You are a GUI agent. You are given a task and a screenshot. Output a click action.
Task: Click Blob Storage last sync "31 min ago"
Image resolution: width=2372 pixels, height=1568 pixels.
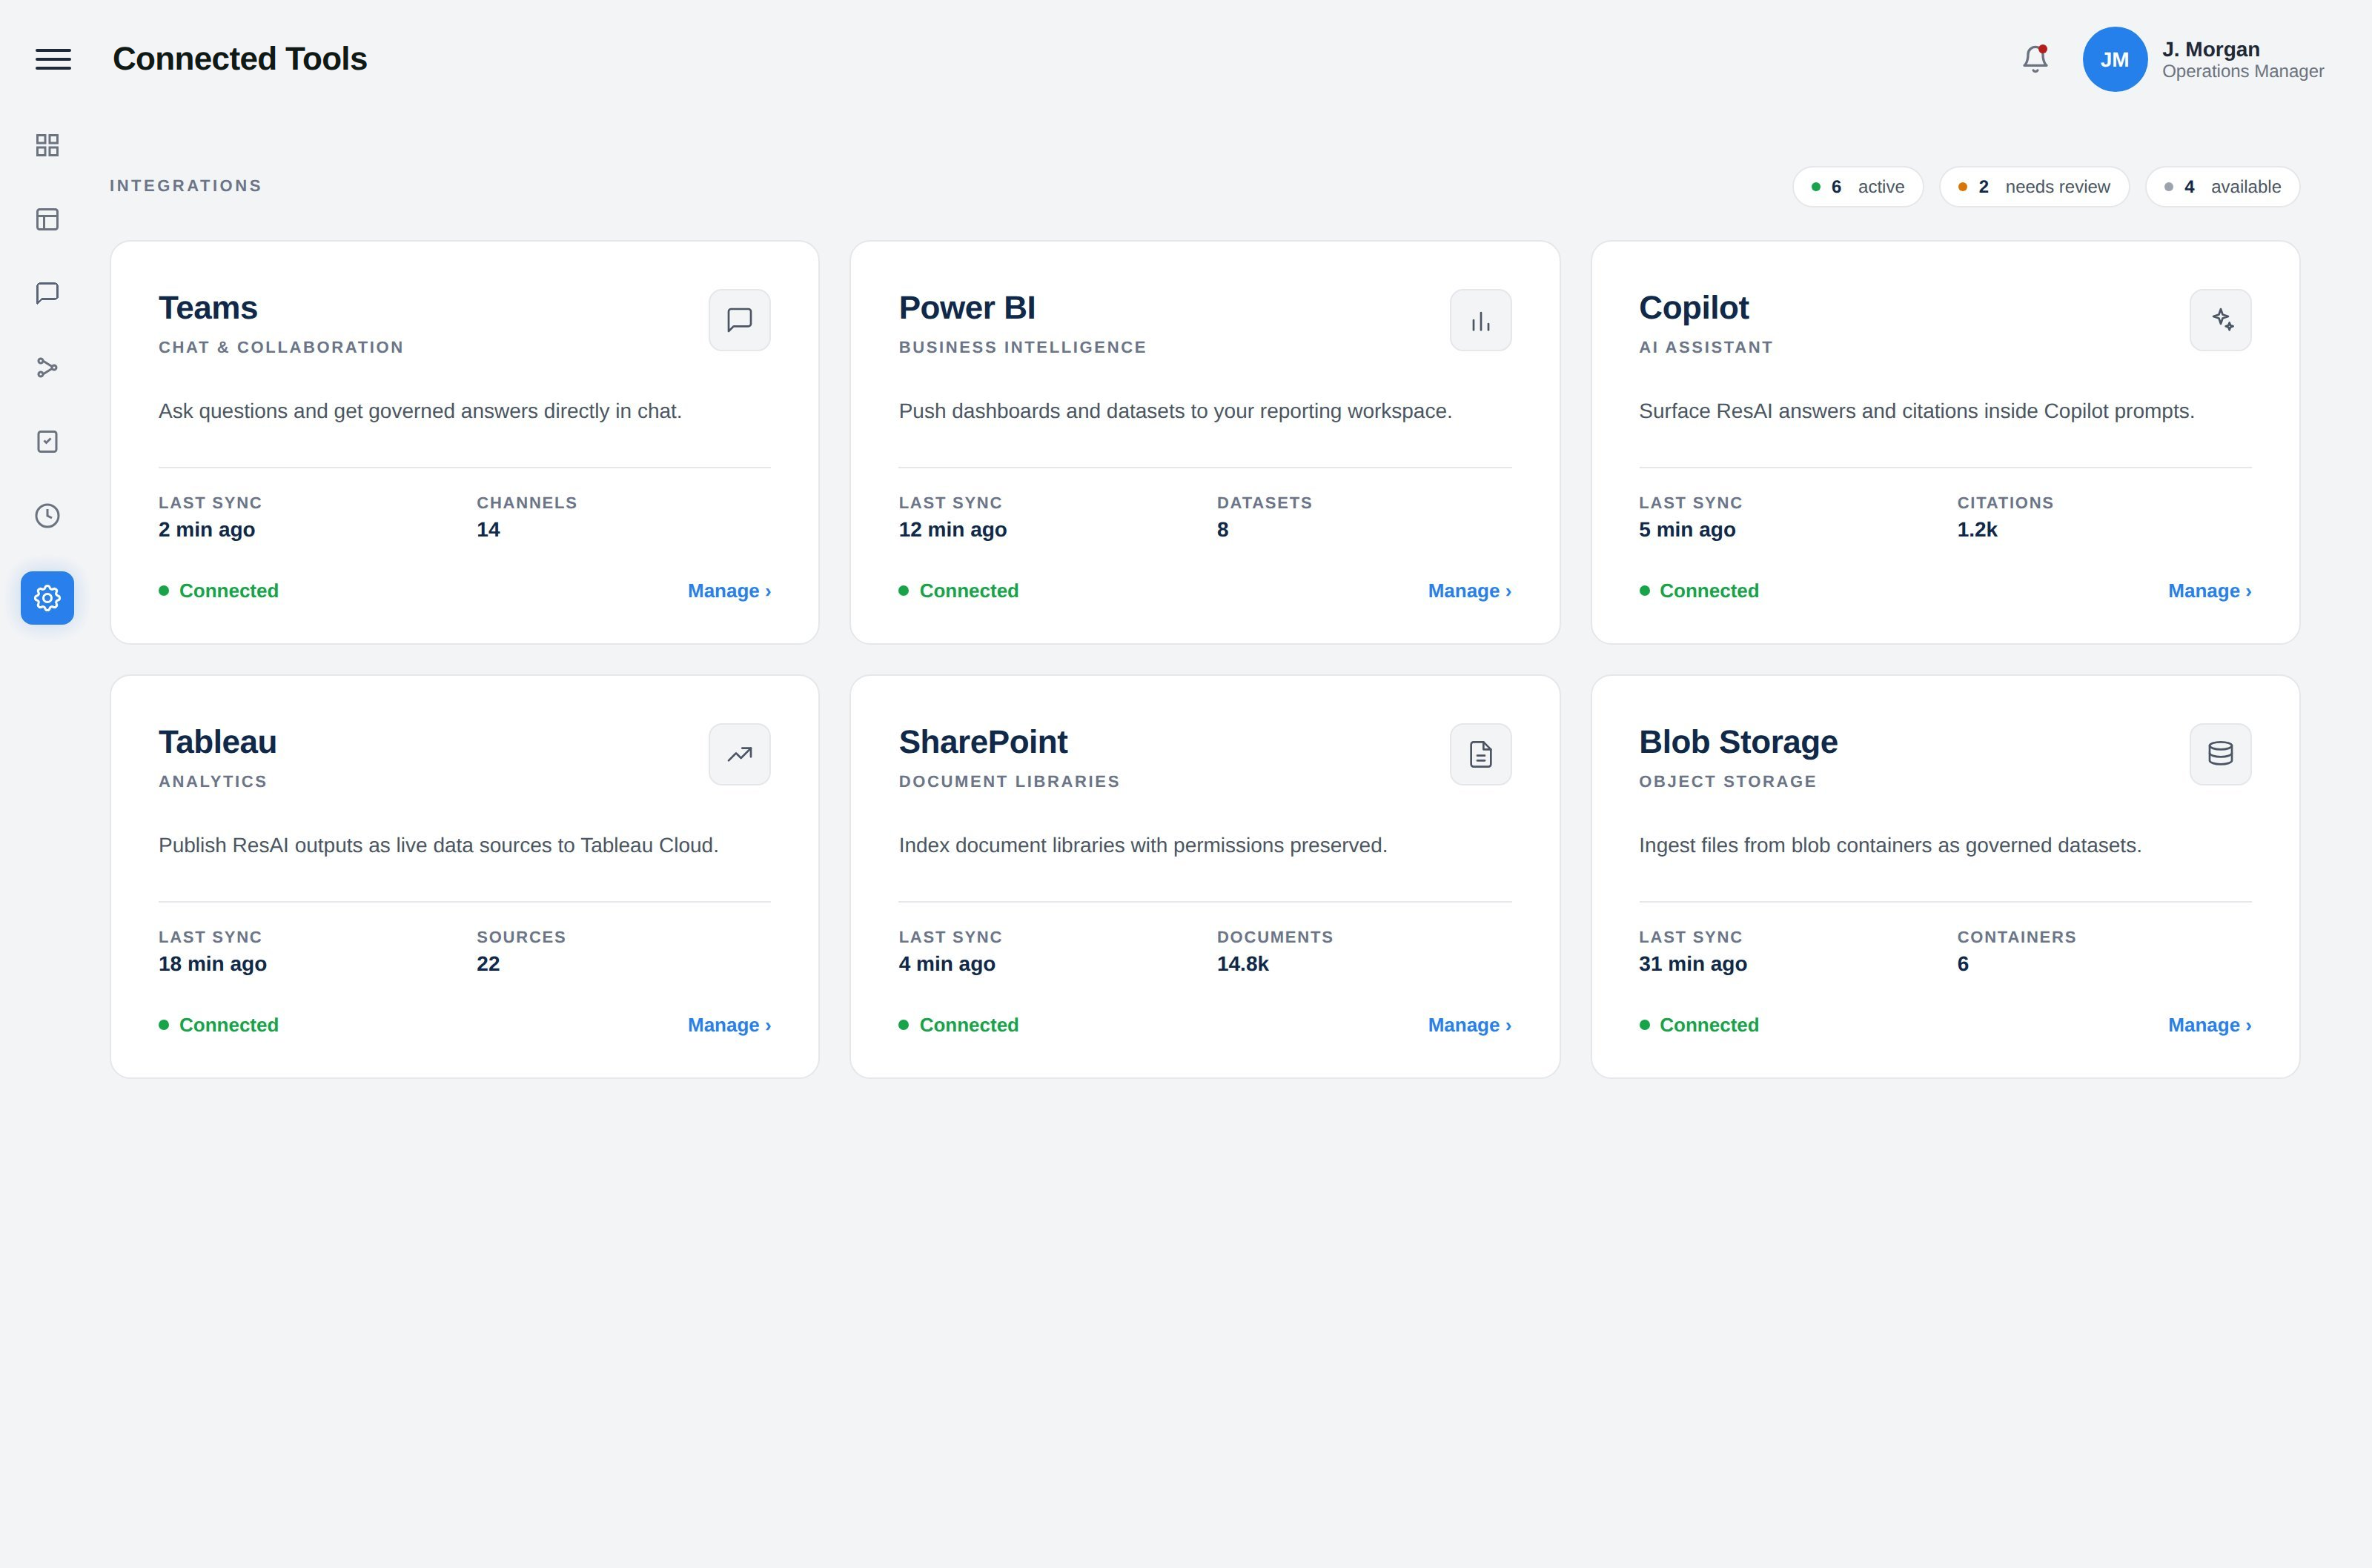pos(1692,964)
